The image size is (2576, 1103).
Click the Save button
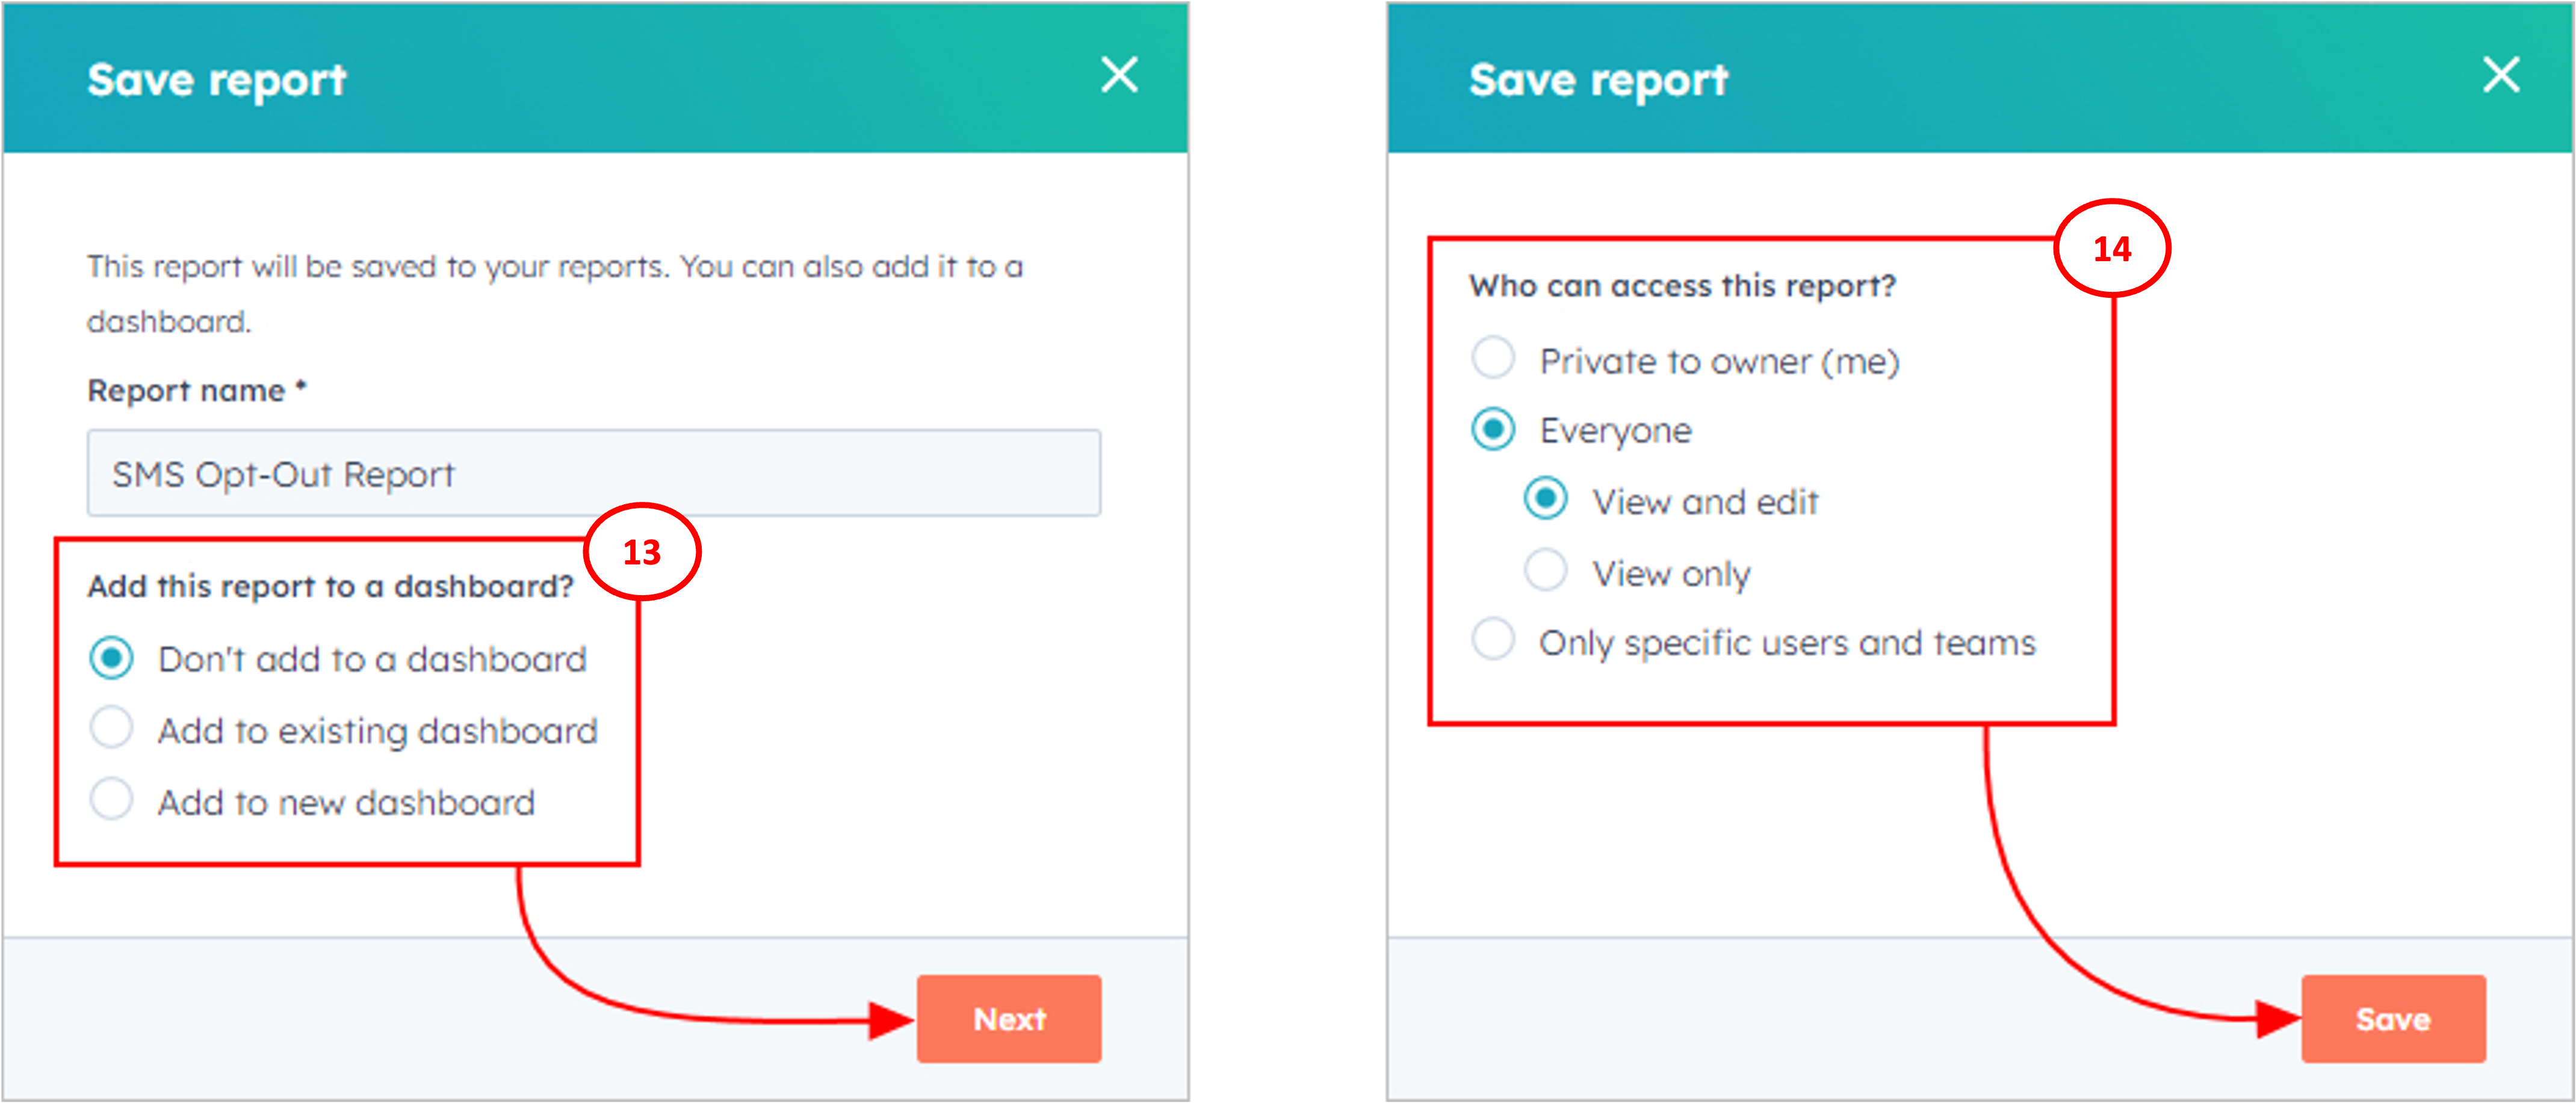(x=2393, y=1019)
